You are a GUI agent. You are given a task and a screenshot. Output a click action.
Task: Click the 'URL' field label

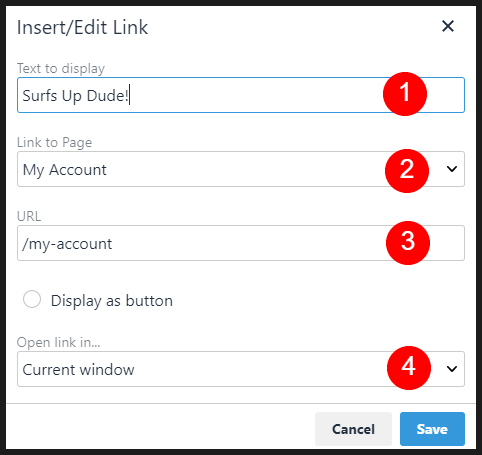(29, 216)
